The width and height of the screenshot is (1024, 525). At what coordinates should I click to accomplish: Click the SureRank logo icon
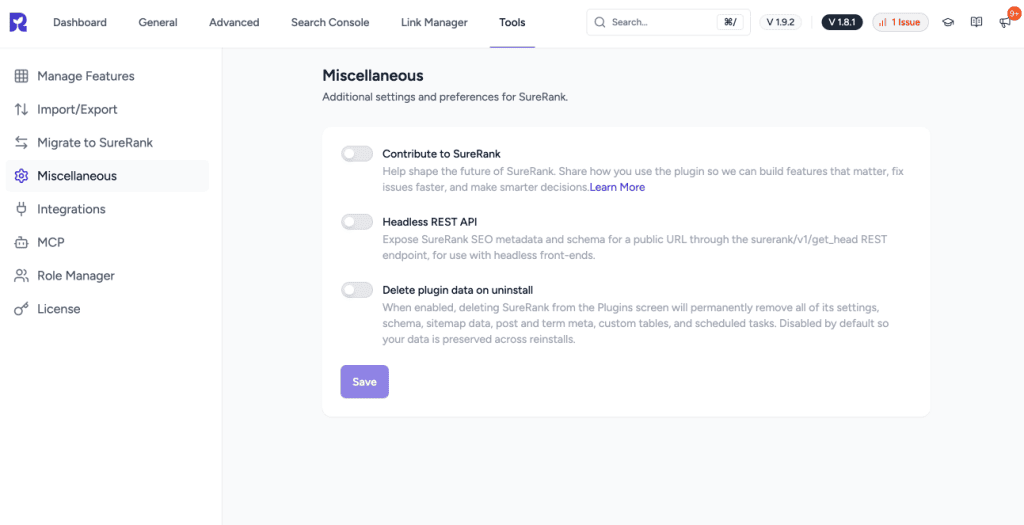[x=18, y=22]
